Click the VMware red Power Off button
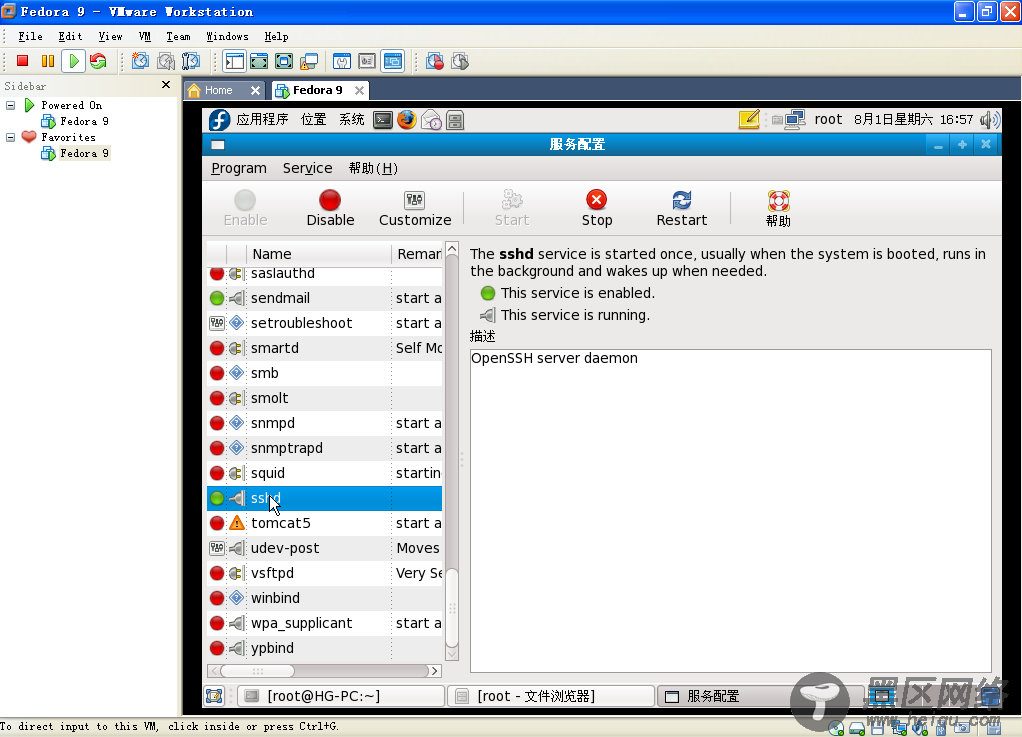The width and height of the screenshot is (1022, 737). 22,61
